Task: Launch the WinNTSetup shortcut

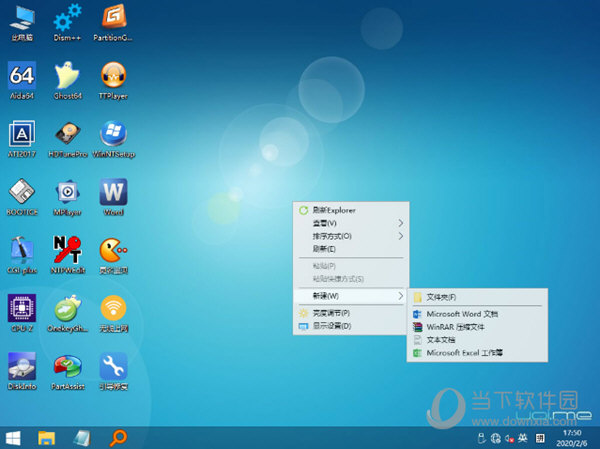Action: pos(114,133)
